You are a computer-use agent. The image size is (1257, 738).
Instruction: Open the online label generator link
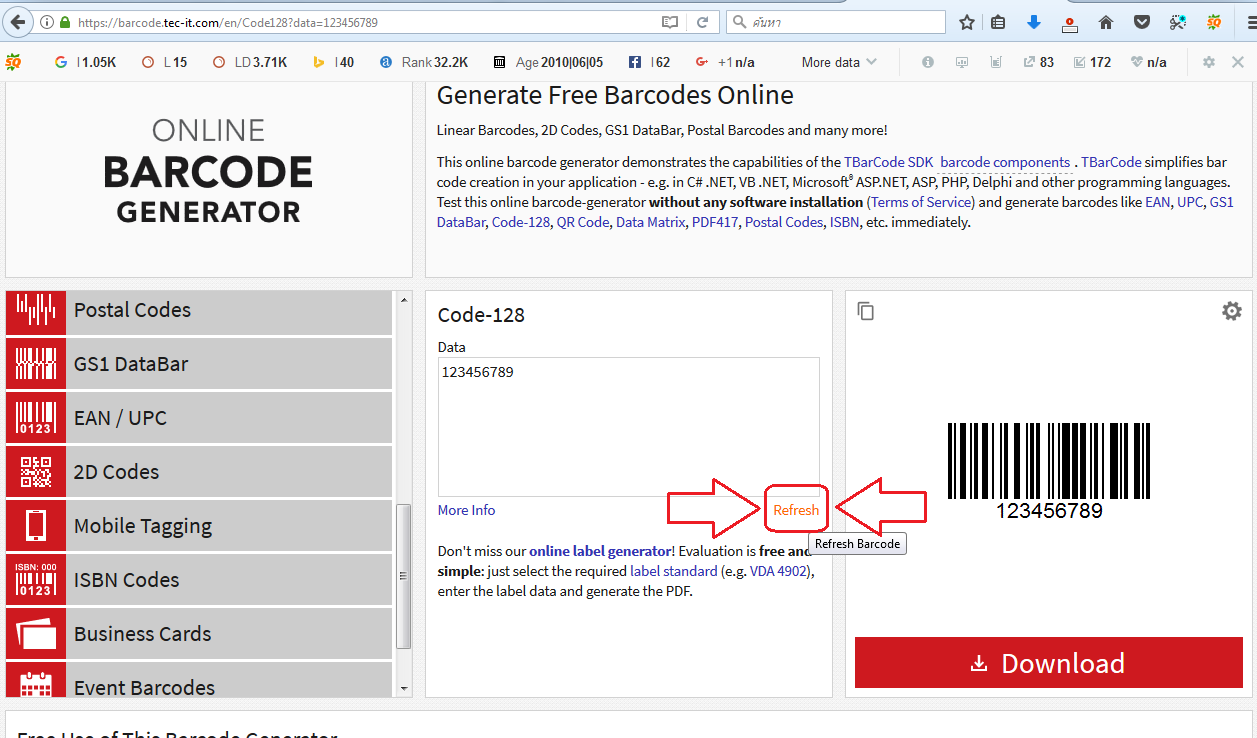(600, 551)
